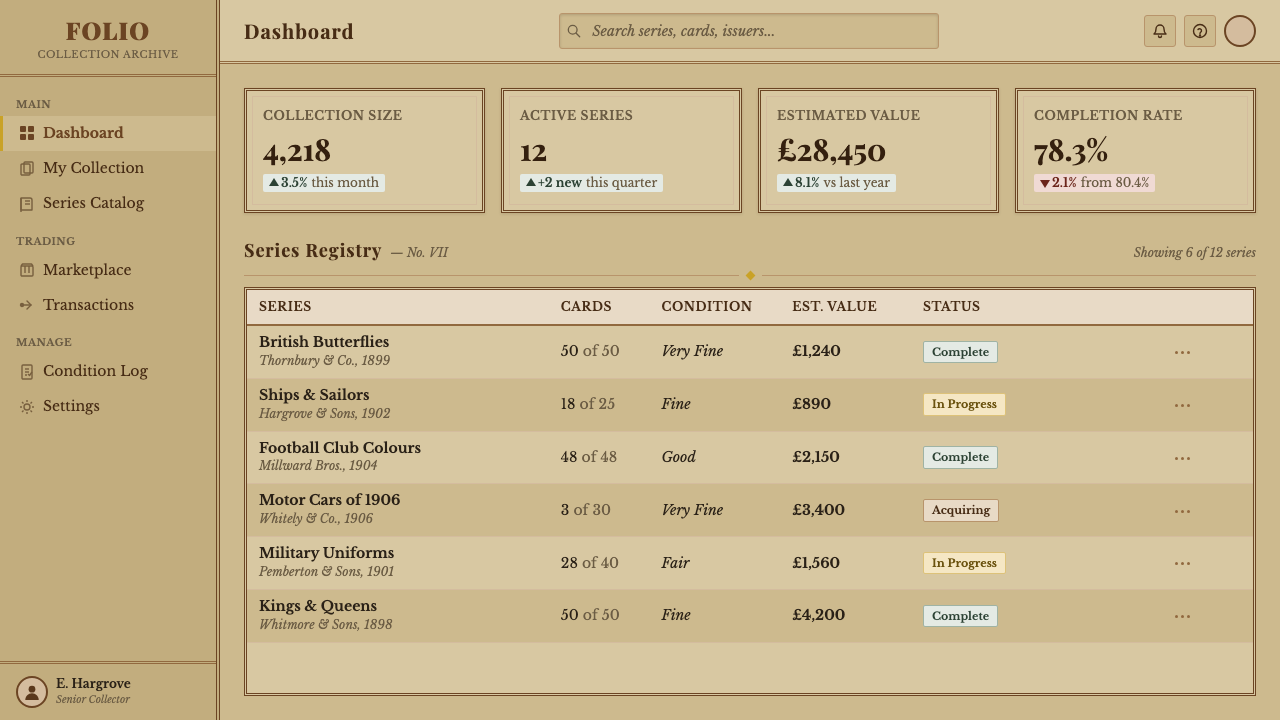Click the 2.1% from 80.4% badge
The width and height of the screenshot is (1280, 720).
coord(1094,183)
